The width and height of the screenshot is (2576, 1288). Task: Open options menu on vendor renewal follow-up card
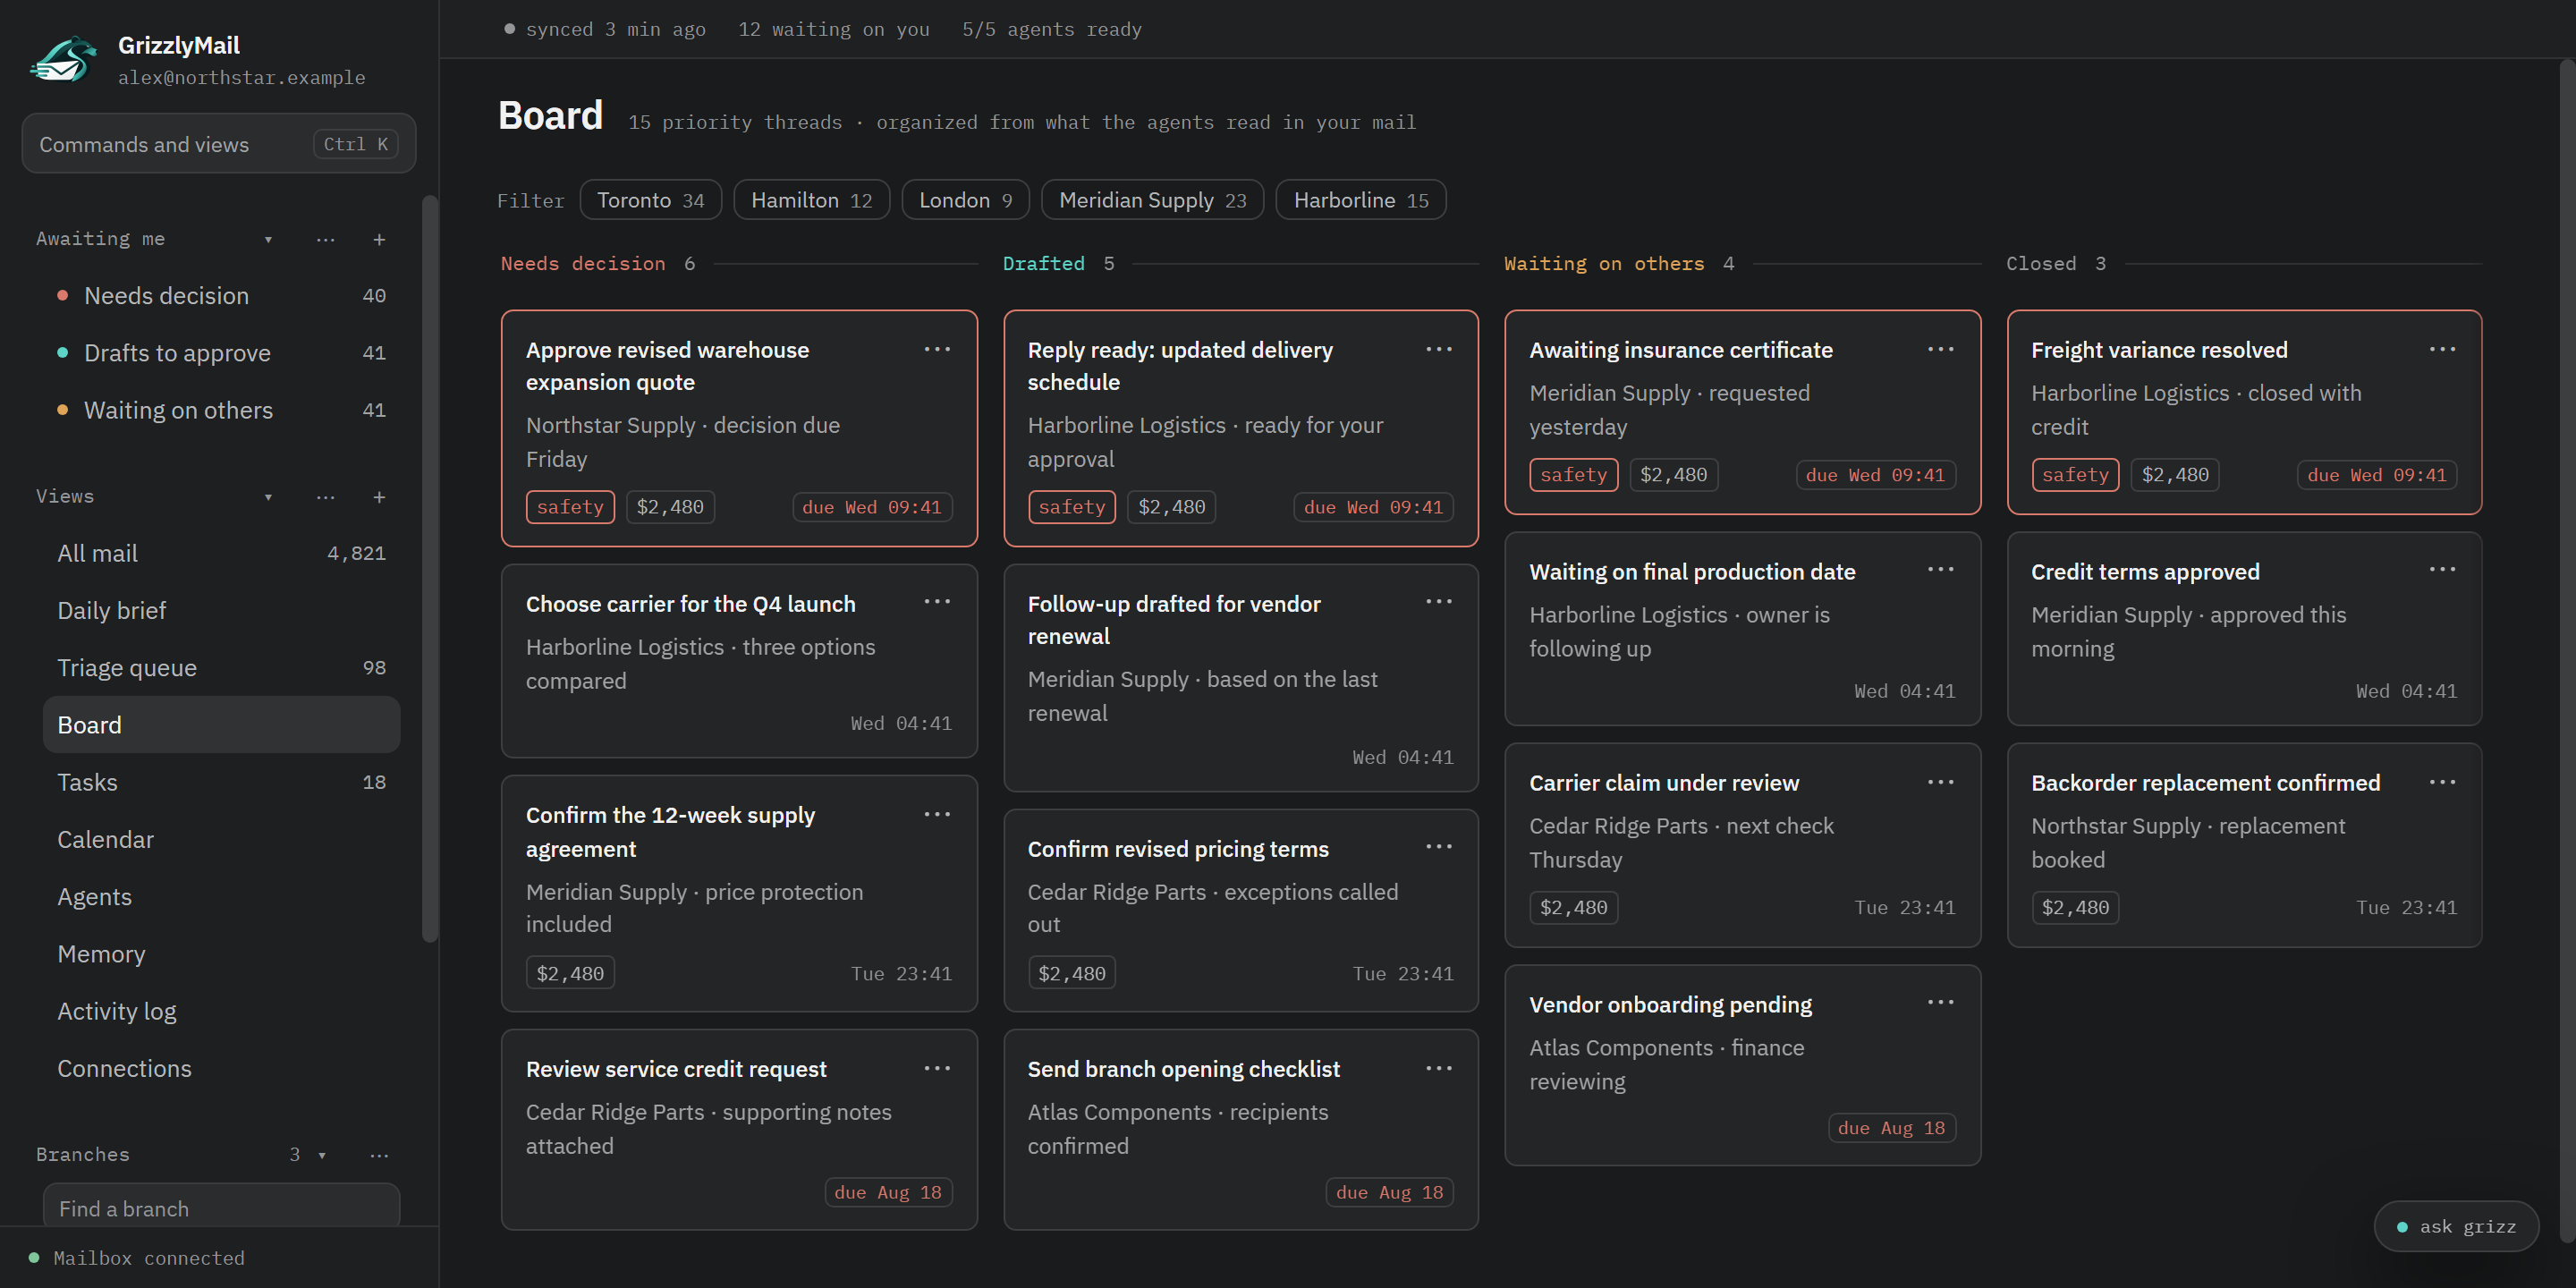(x=1439, y=601)
